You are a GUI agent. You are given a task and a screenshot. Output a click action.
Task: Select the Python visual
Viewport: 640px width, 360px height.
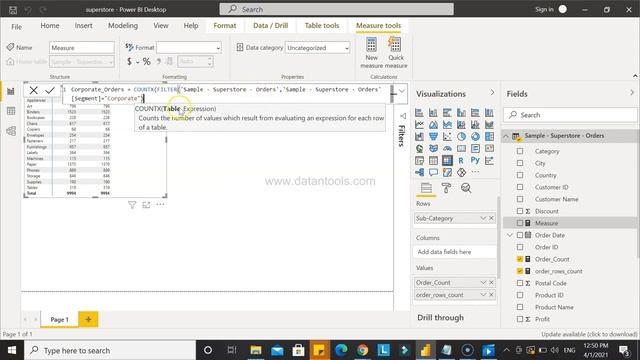click(x=475, y=160)
